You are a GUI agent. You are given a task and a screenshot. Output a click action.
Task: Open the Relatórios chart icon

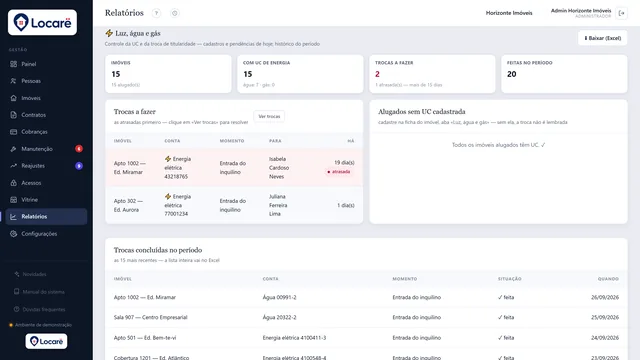(x=13, y=217)
